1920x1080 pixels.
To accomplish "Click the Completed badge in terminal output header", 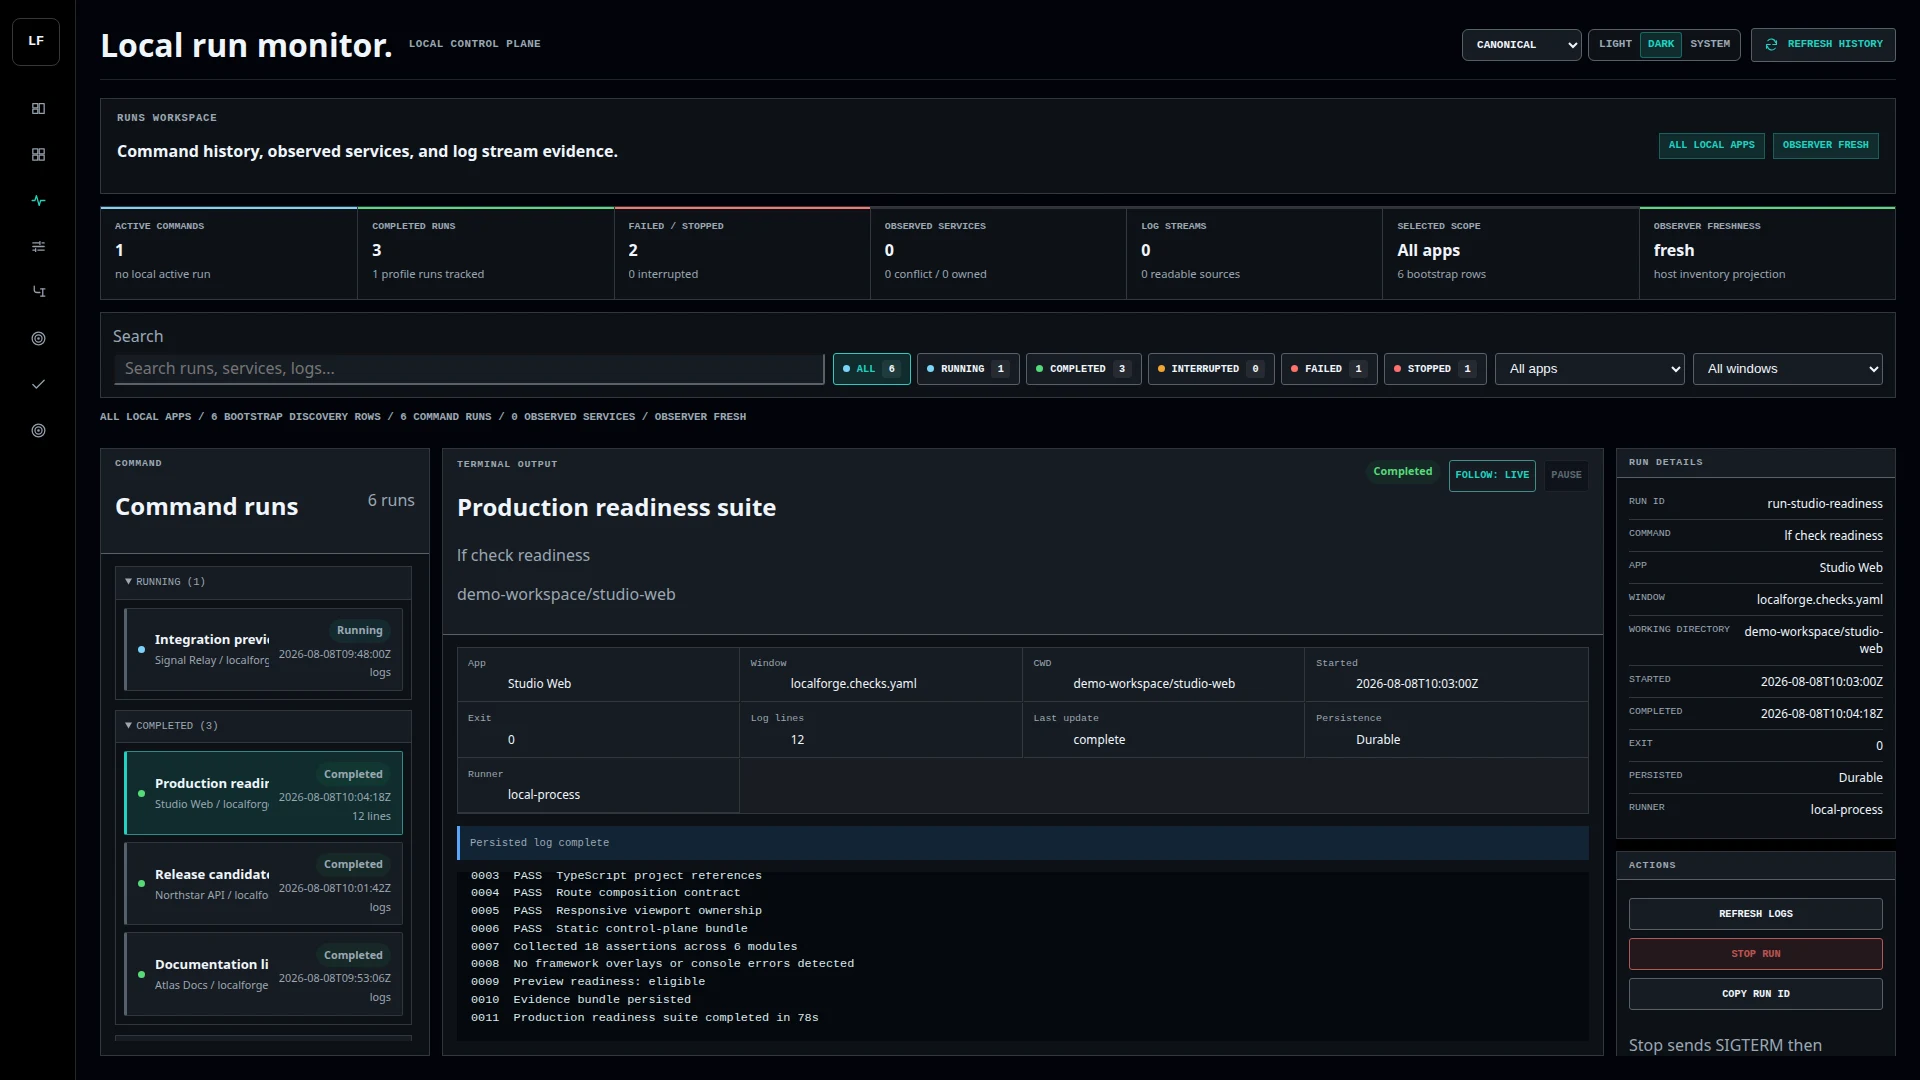I will coord(1402,472).
